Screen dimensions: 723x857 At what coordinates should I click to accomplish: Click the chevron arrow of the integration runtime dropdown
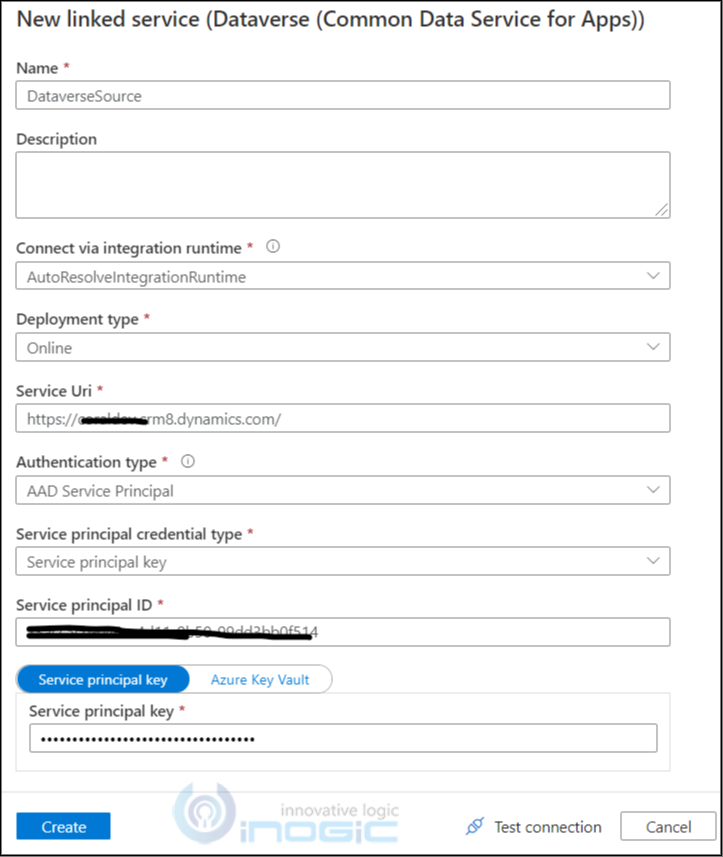tap(653, 275)
